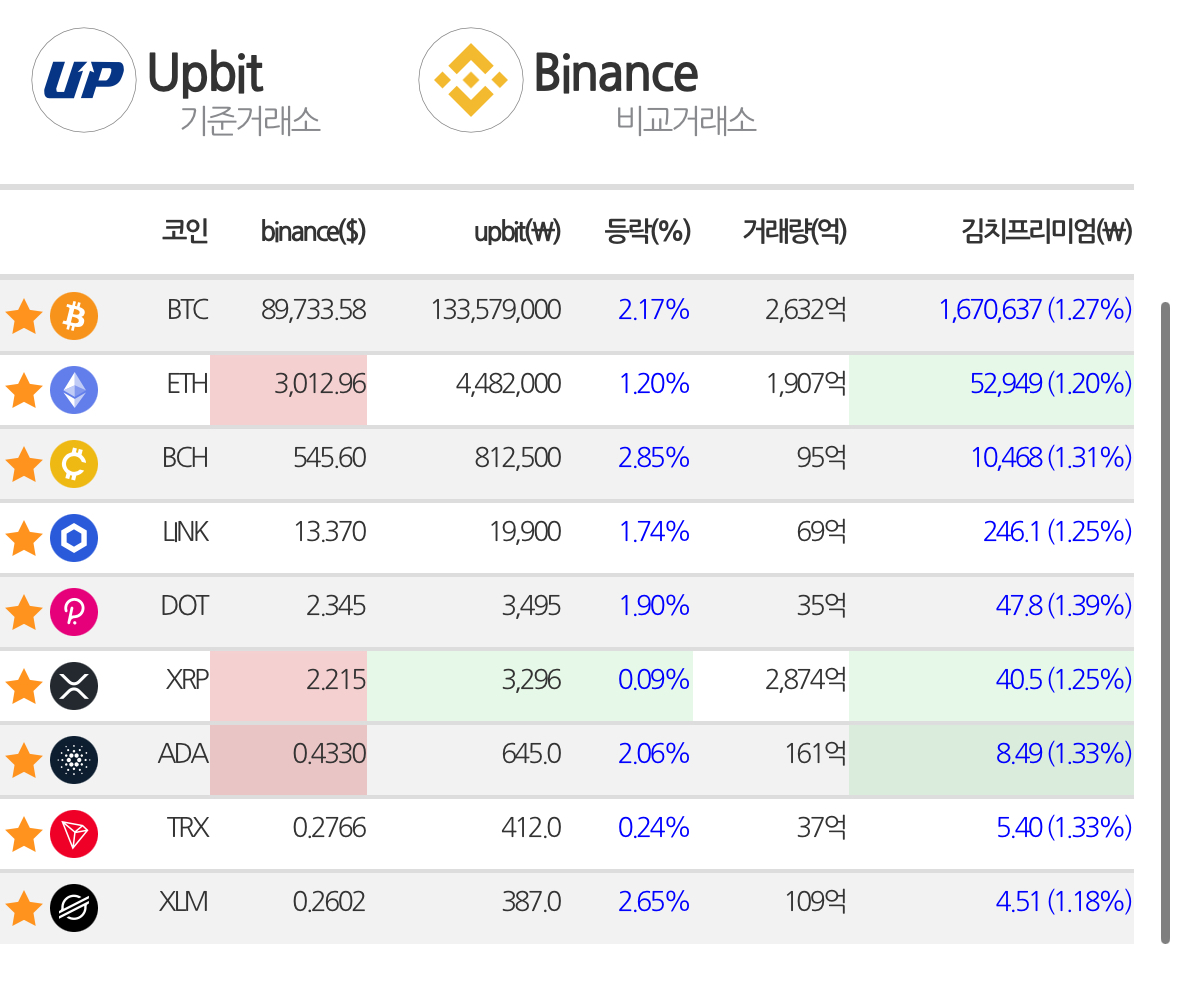Image resolution: width=1179 pixels, height=1003 pixels.
Task: Click the Tron coin icon
Action: (x=74, y=835)
